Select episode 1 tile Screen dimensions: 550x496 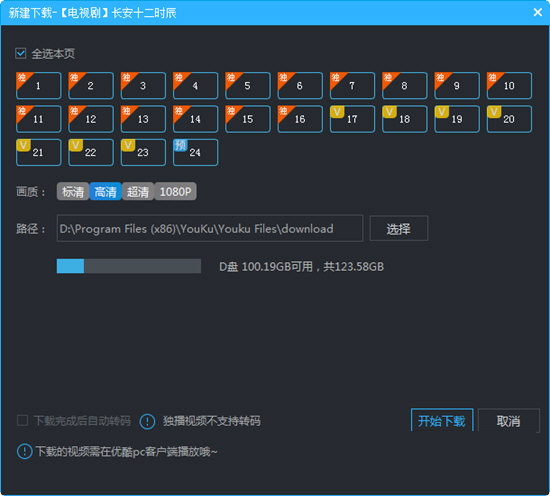pos(39,86)
